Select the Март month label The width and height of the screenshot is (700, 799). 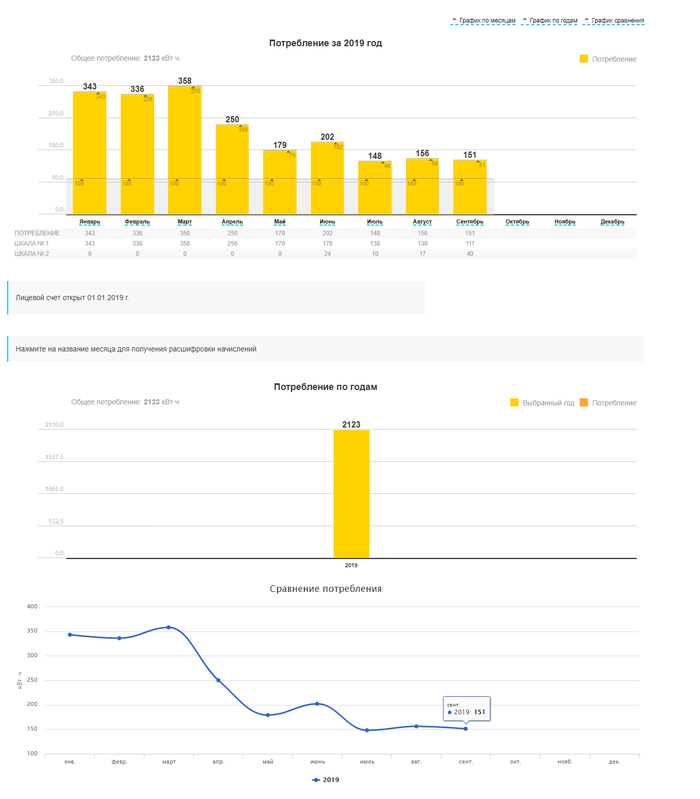tap(185, 222)
